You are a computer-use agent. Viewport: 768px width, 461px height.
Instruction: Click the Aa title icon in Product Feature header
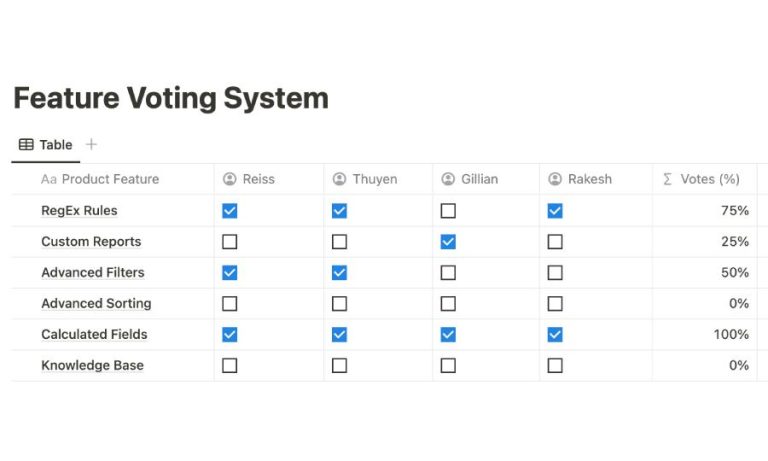pos(49,179)
